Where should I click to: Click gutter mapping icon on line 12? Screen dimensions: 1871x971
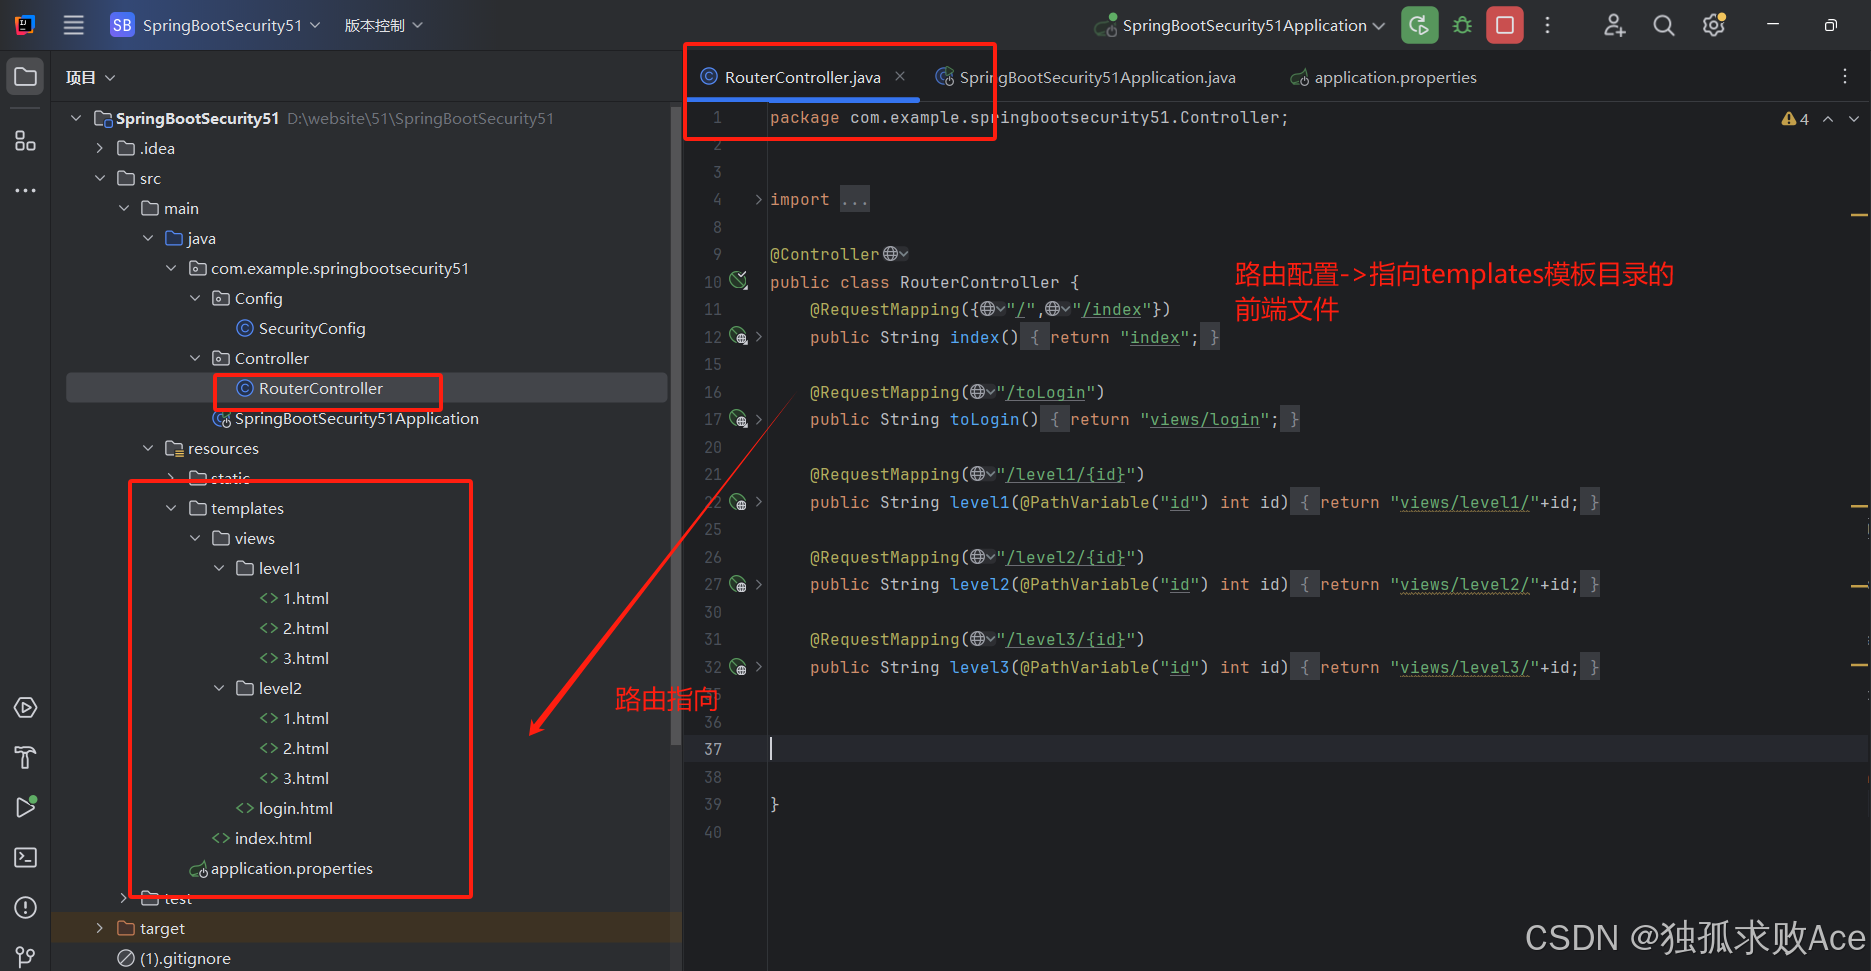(x=738, y=336)
